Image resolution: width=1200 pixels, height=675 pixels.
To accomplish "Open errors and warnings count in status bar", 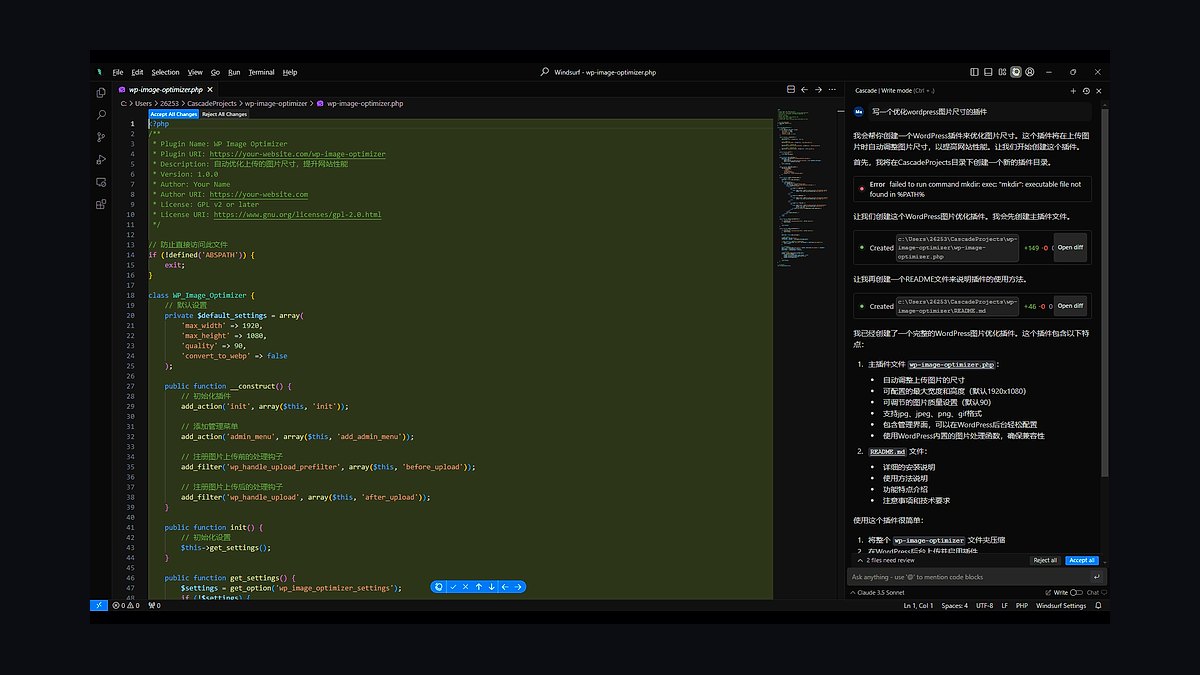I will point(128,605).
